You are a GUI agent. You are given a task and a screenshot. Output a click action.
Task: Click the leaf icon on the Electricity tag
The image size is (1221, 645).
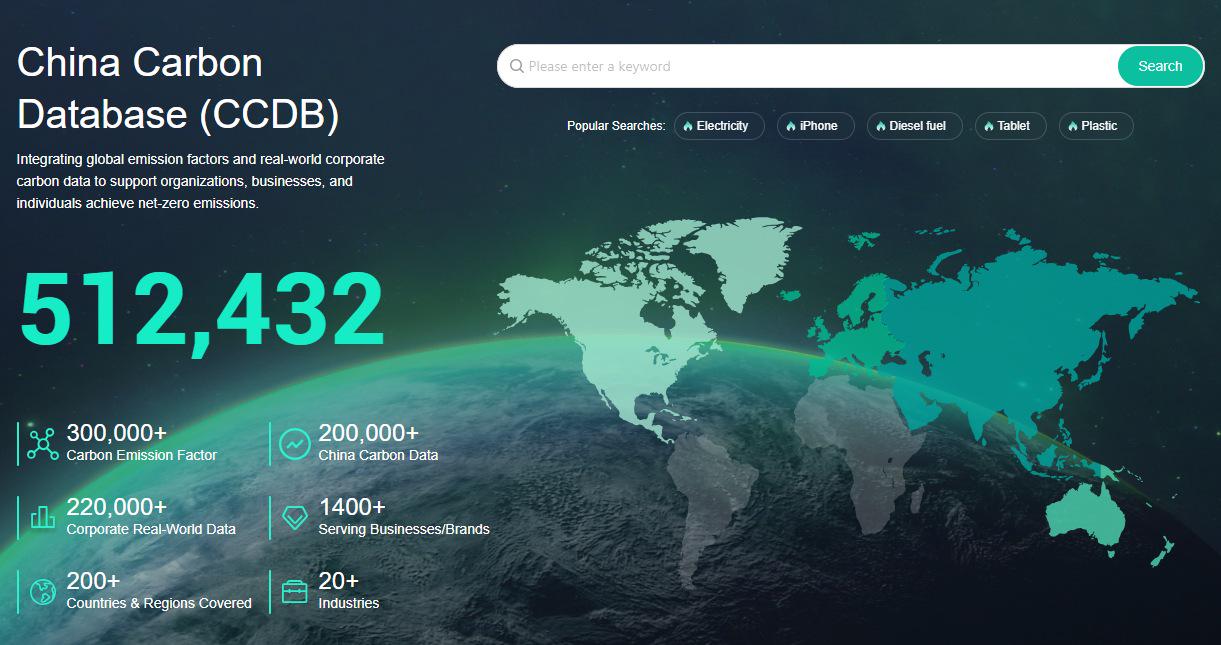[687, 126]
